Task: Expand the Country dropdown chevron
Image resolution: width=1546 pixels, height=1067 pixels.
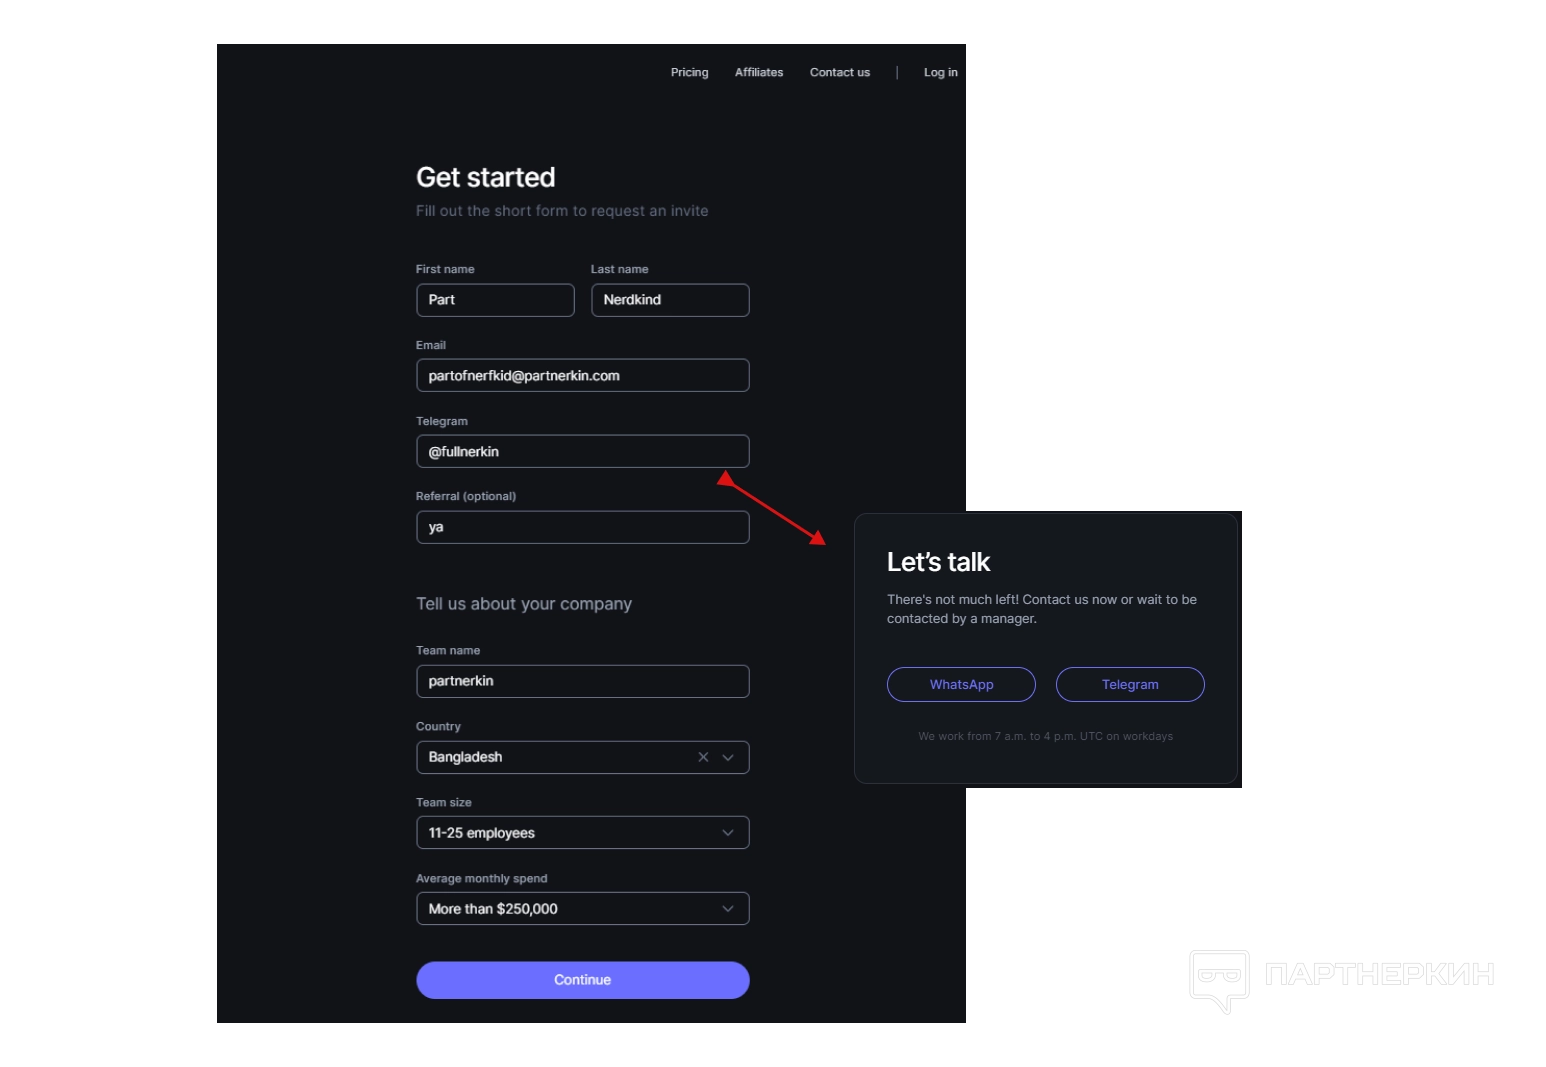Action: 728,757
